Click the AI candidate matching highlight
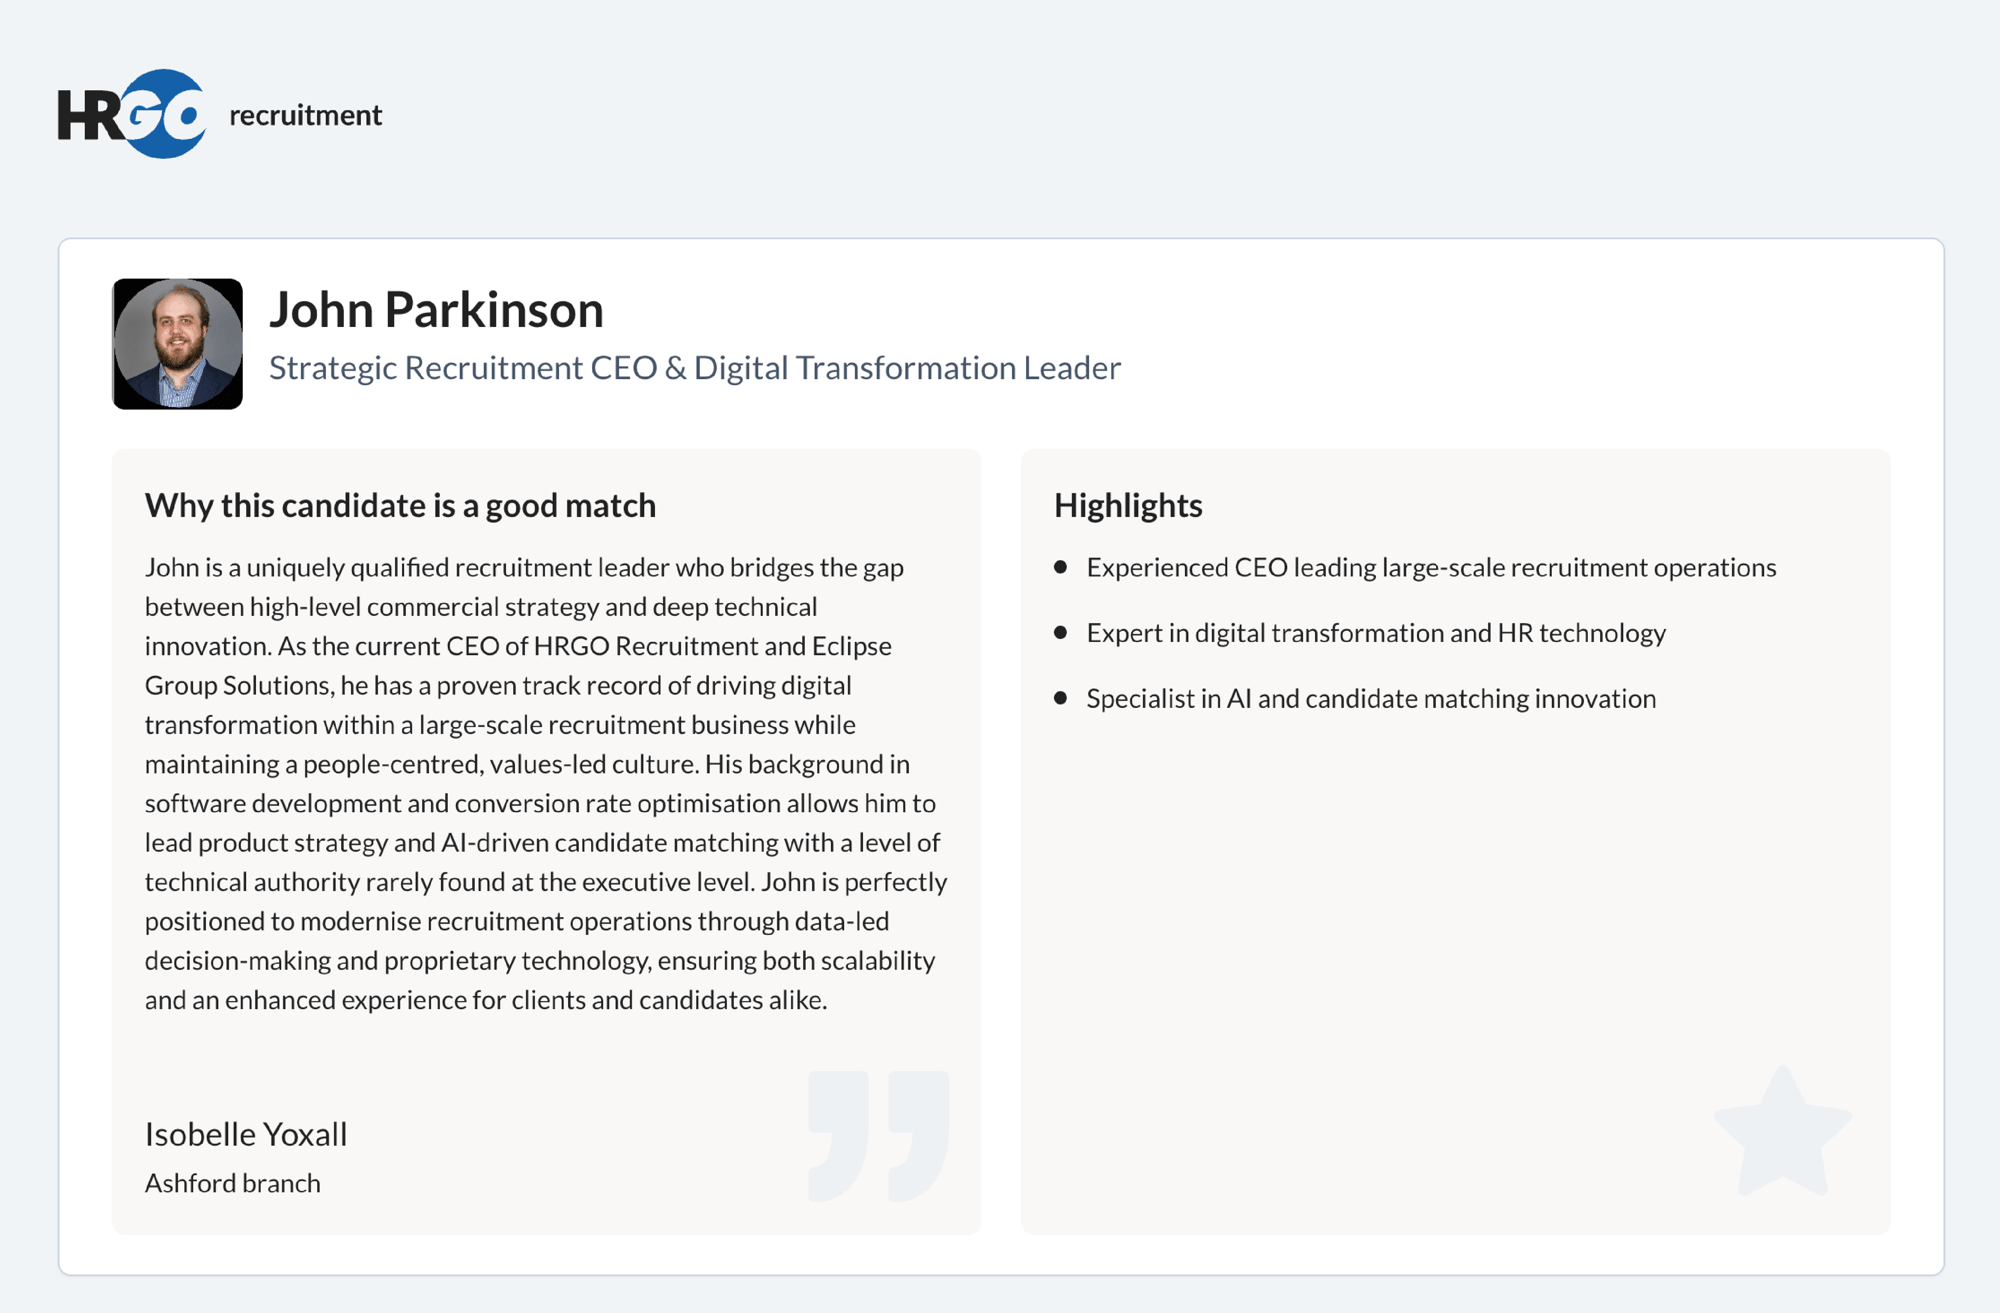The width and height of the screenshot is (2000, 1313). coord(1371,698)
